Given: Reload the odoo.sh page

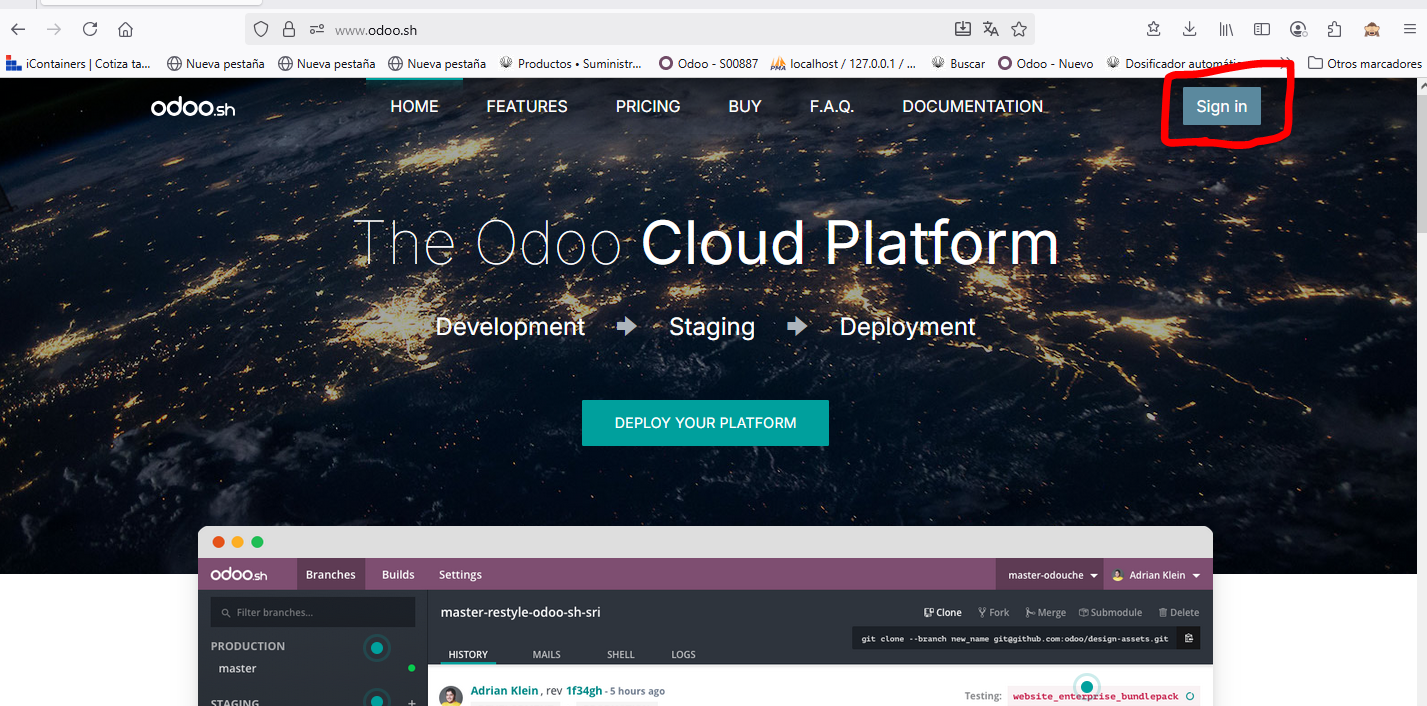Looking at the screenshot, I should [x=90, y=29].
